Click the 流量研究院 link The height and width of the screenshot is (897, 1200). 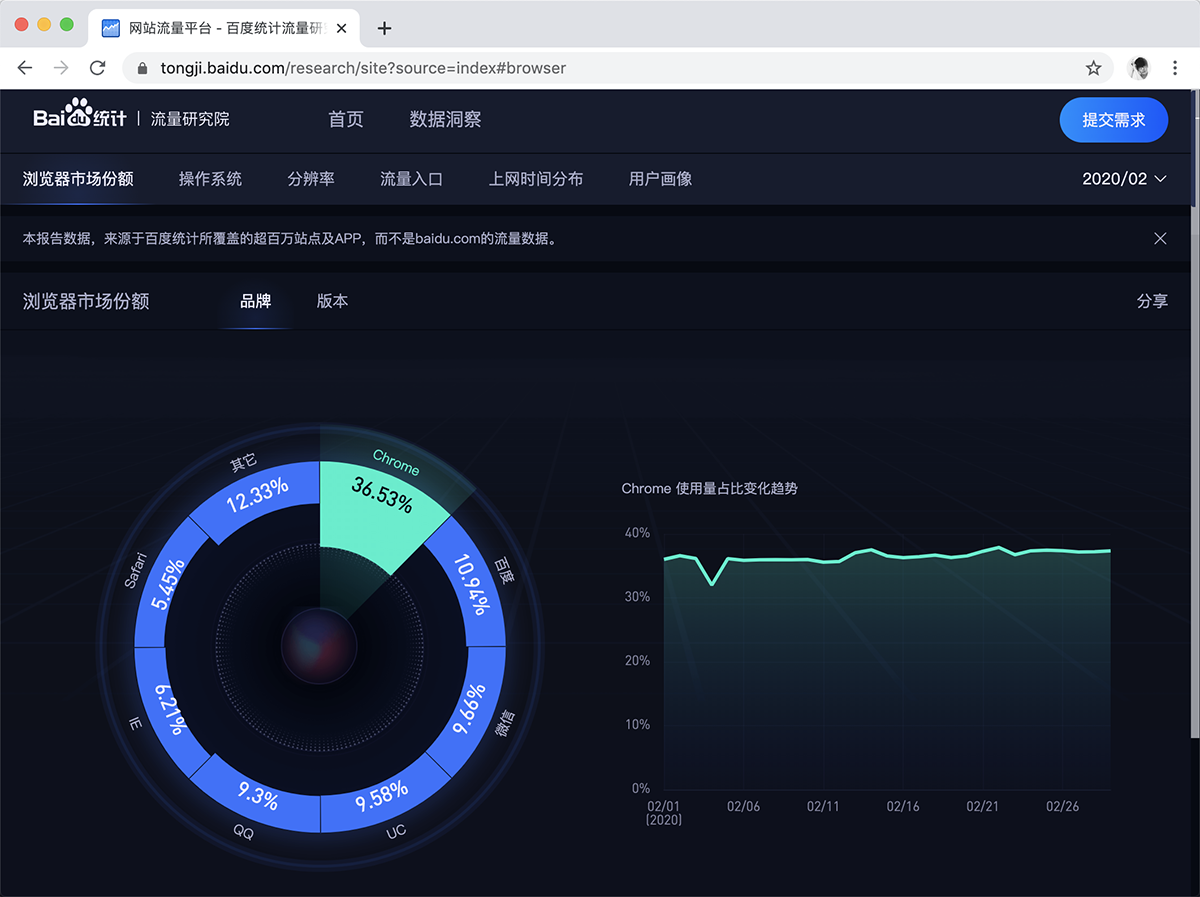click(190, 119)
